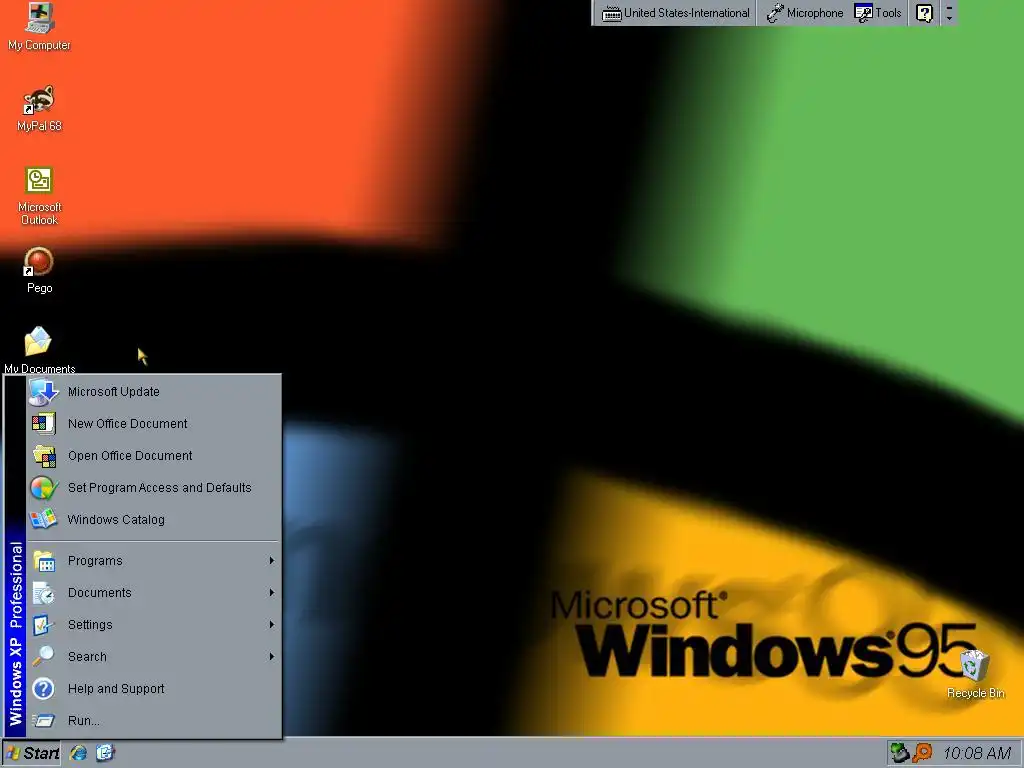Click the orange magnifier tray icon
Image resolution: width=1024 pixels, height=768 pixels.
tap(923, 753)
